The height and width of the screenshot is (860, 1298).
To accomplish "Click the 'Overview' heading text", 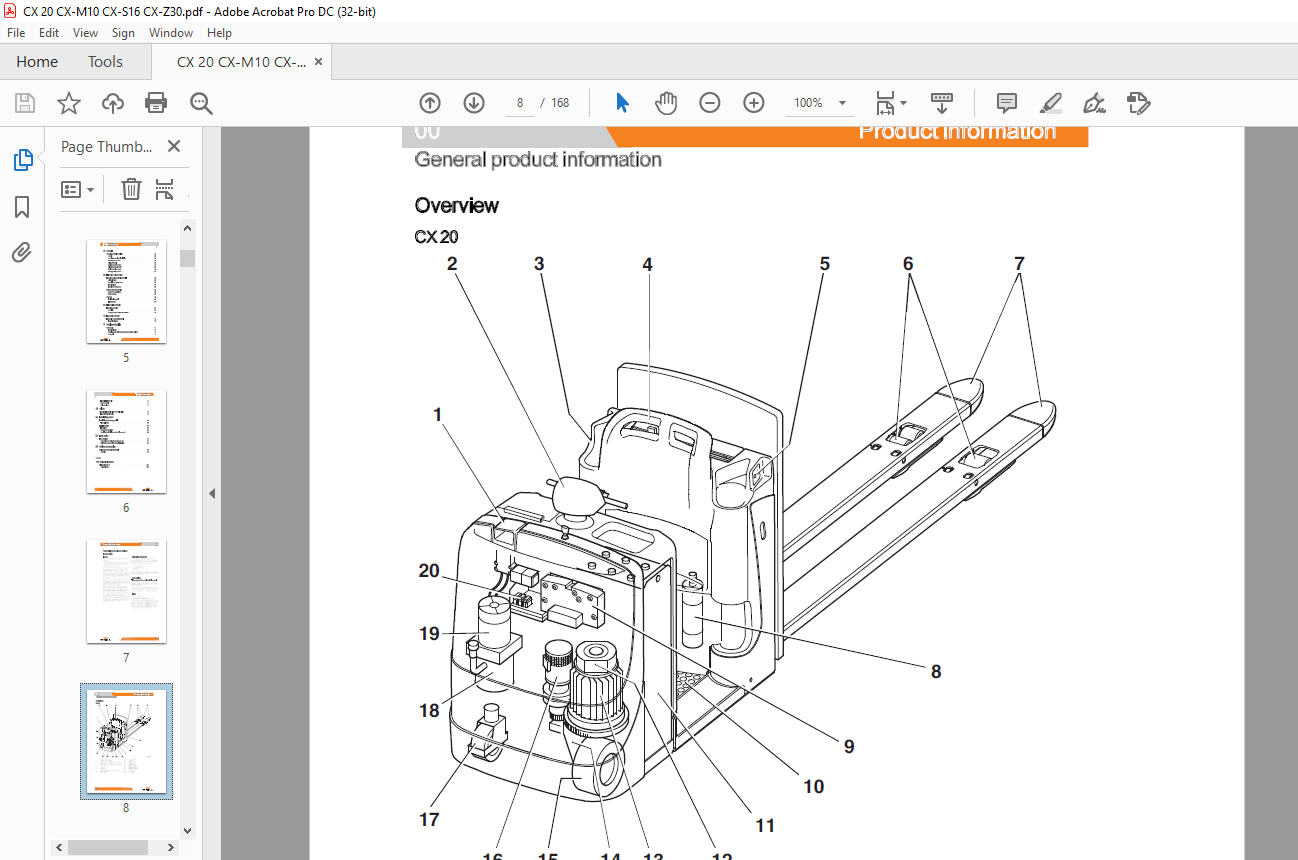I will click(x=457, y=205).
